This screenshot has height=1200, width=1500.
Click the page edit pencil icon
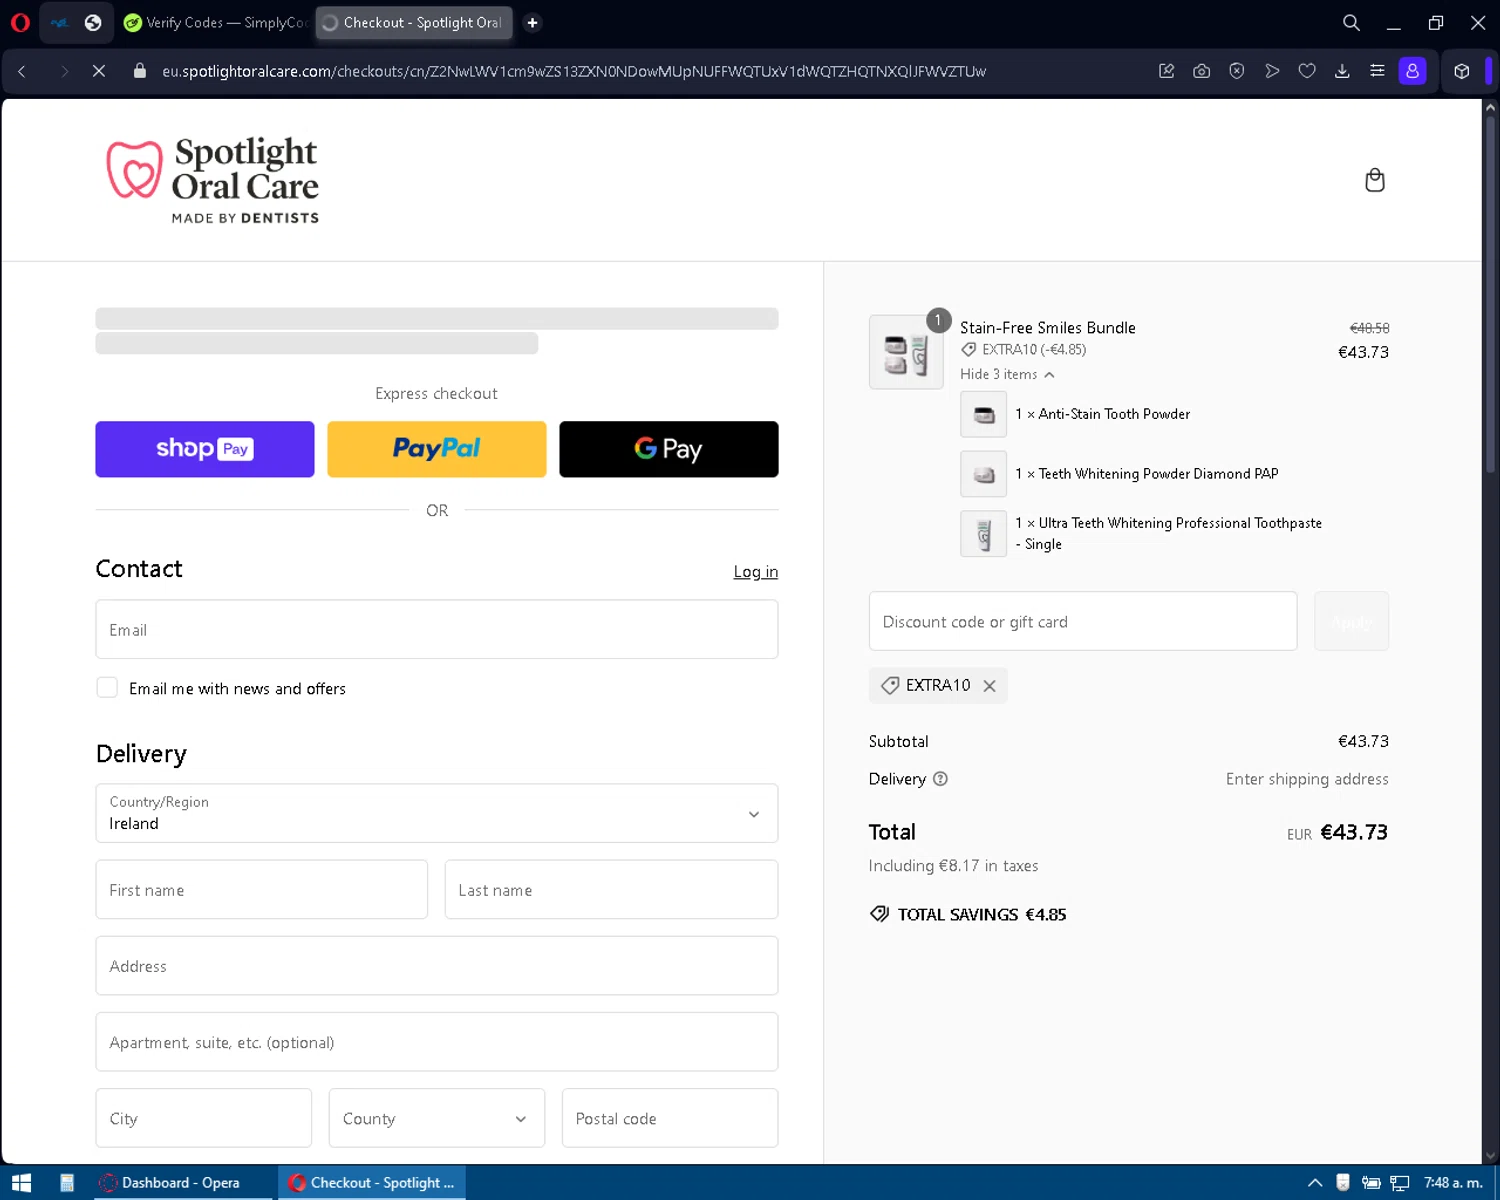[1166, 71]
